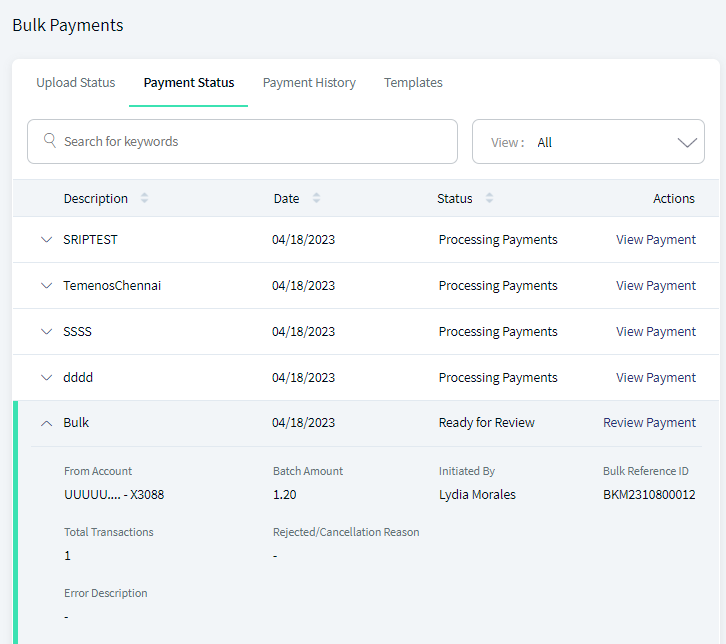Click the Date column header
The width and height of the screenshot is (726, 644).
(286, 199)
